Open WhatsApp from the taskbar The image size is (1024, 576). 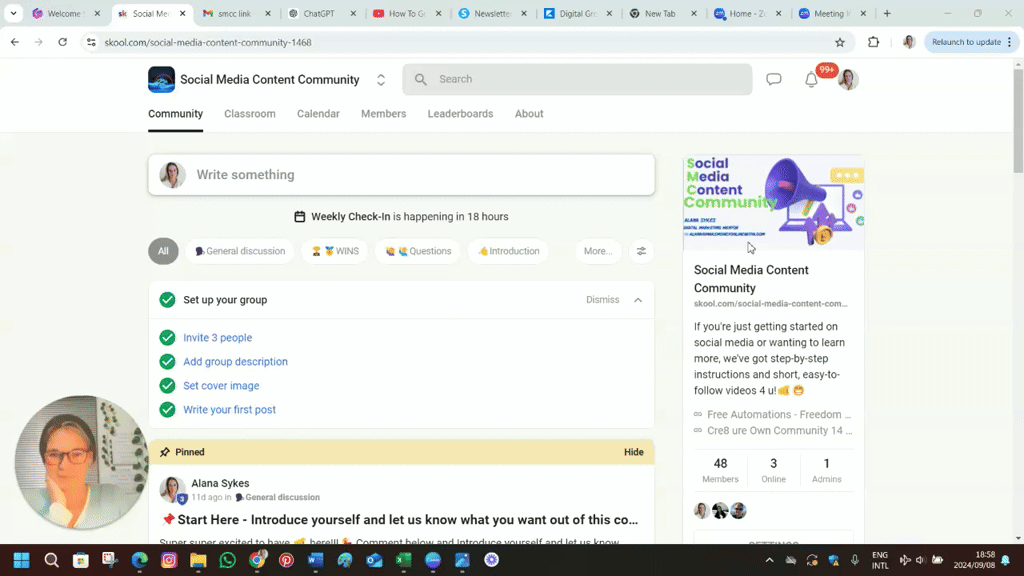228,560
